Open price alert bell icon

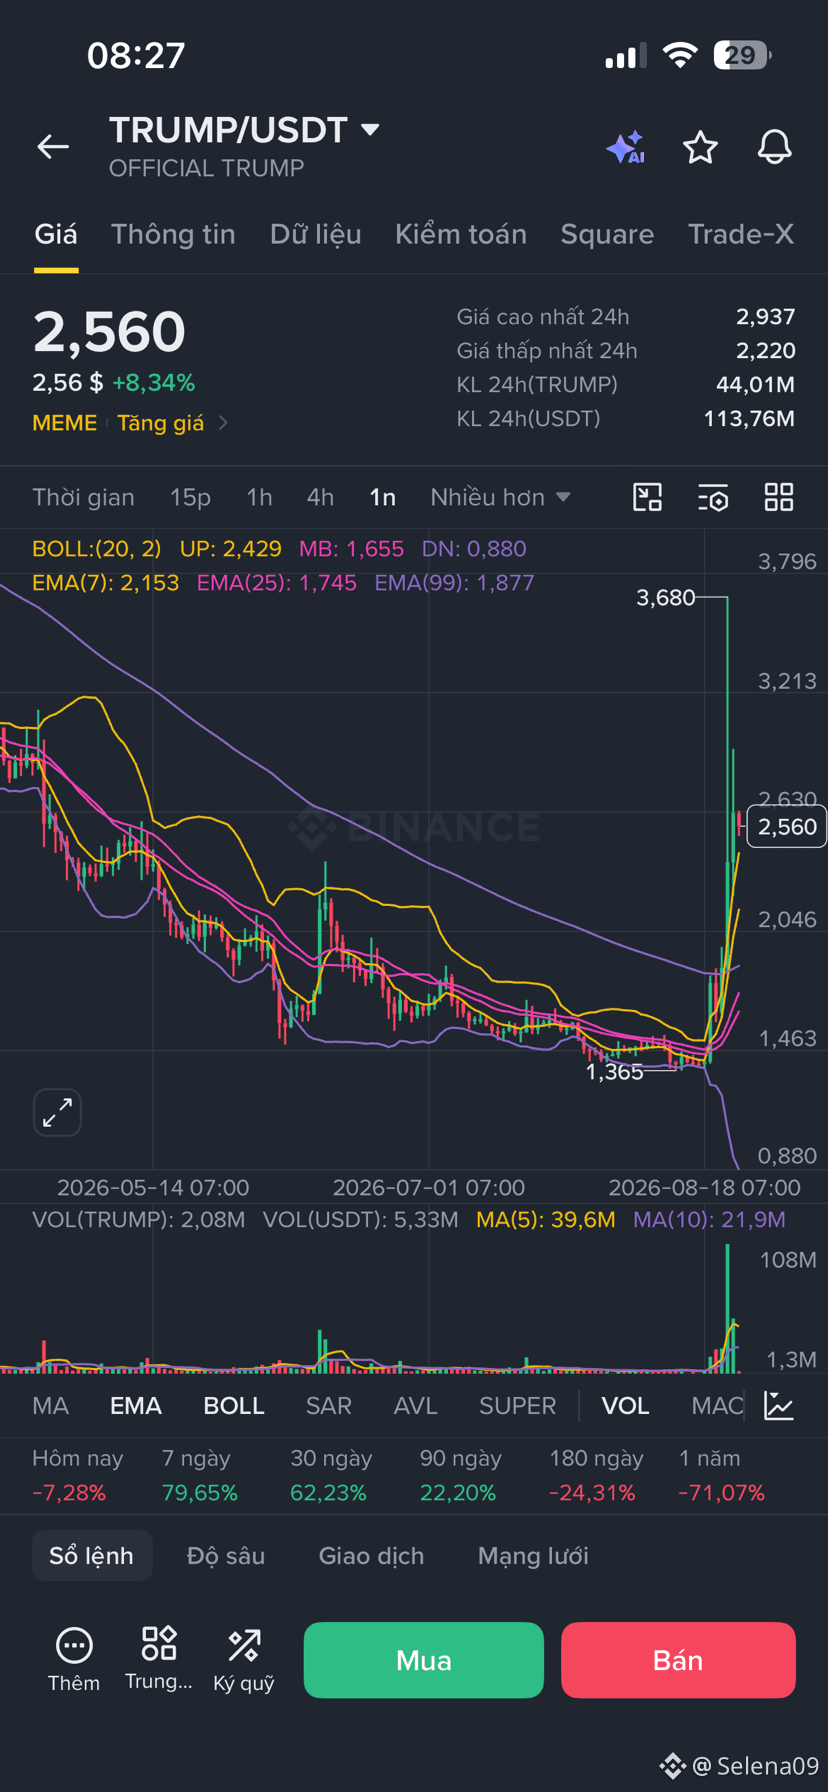(774, 147)
